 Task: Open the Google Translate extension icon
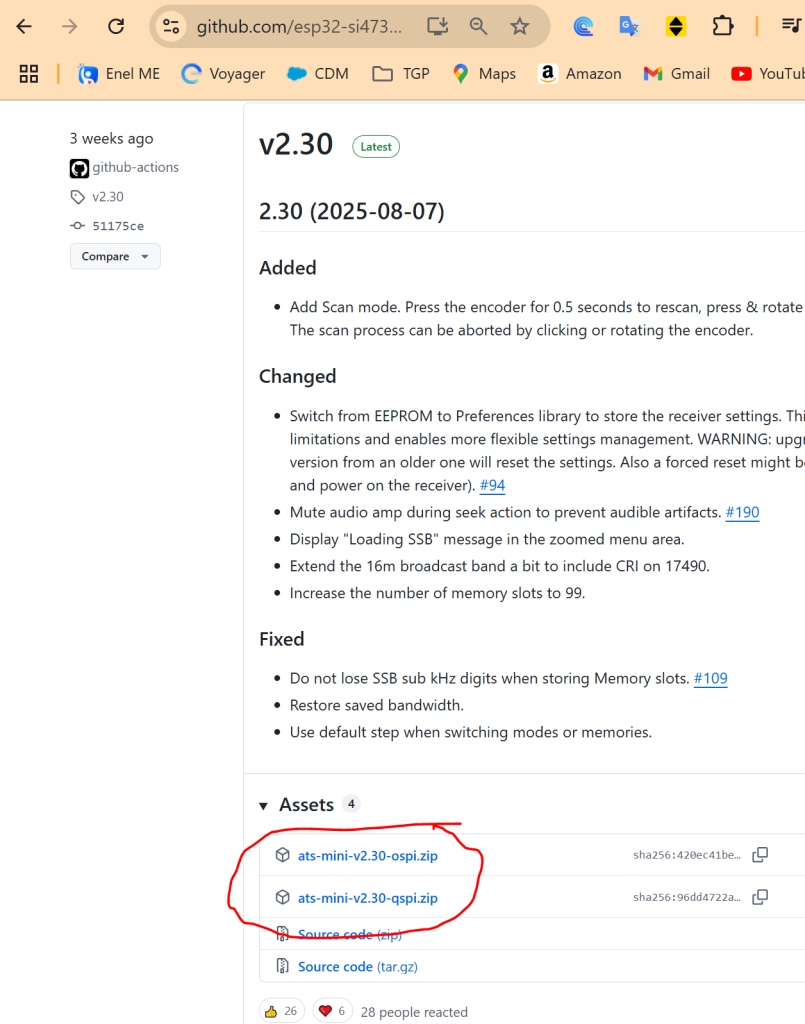[x=629, y=26]
